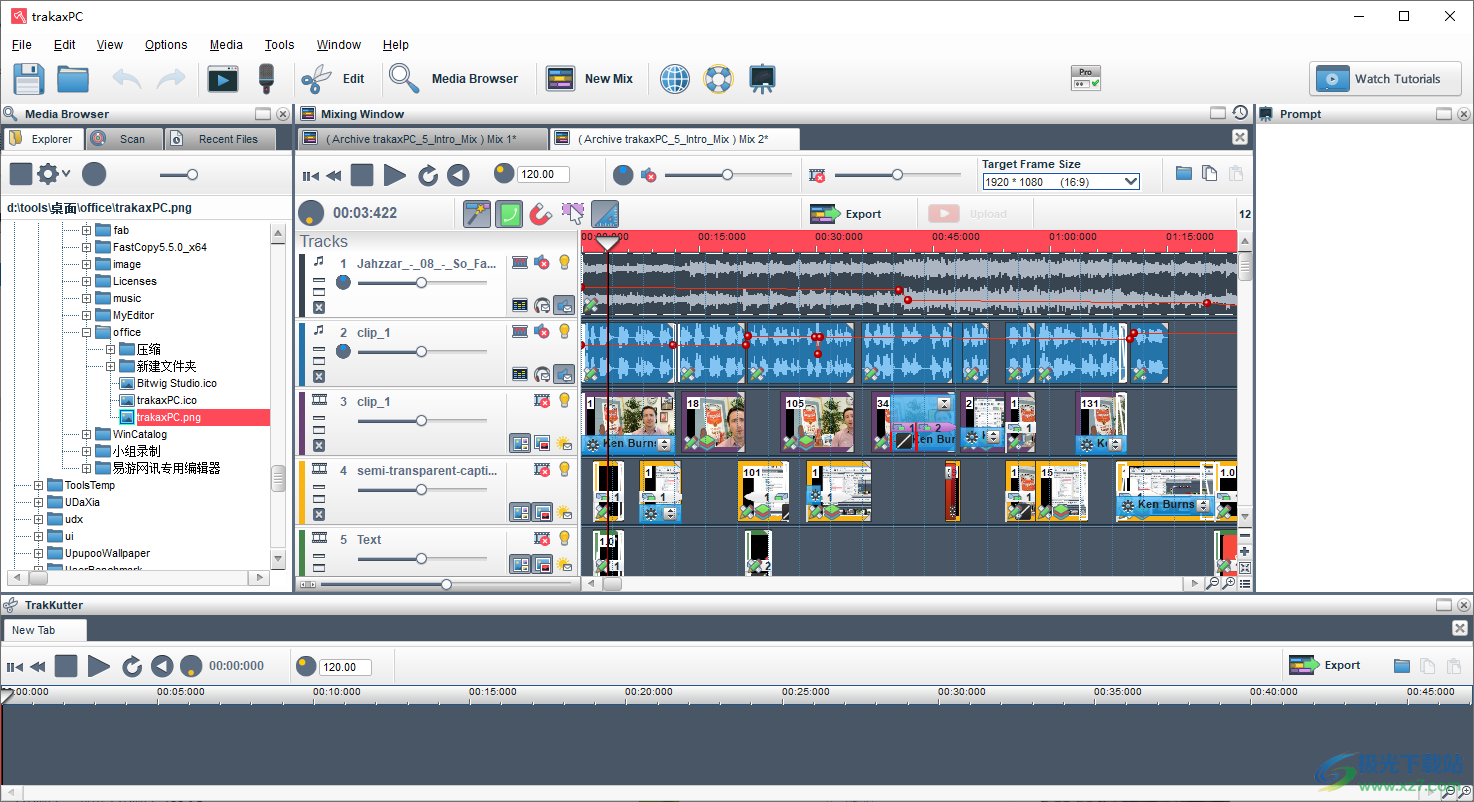Viewport: 1474px width, 802px height.
Task: Click the magnet snap icon
Action: 540,214
